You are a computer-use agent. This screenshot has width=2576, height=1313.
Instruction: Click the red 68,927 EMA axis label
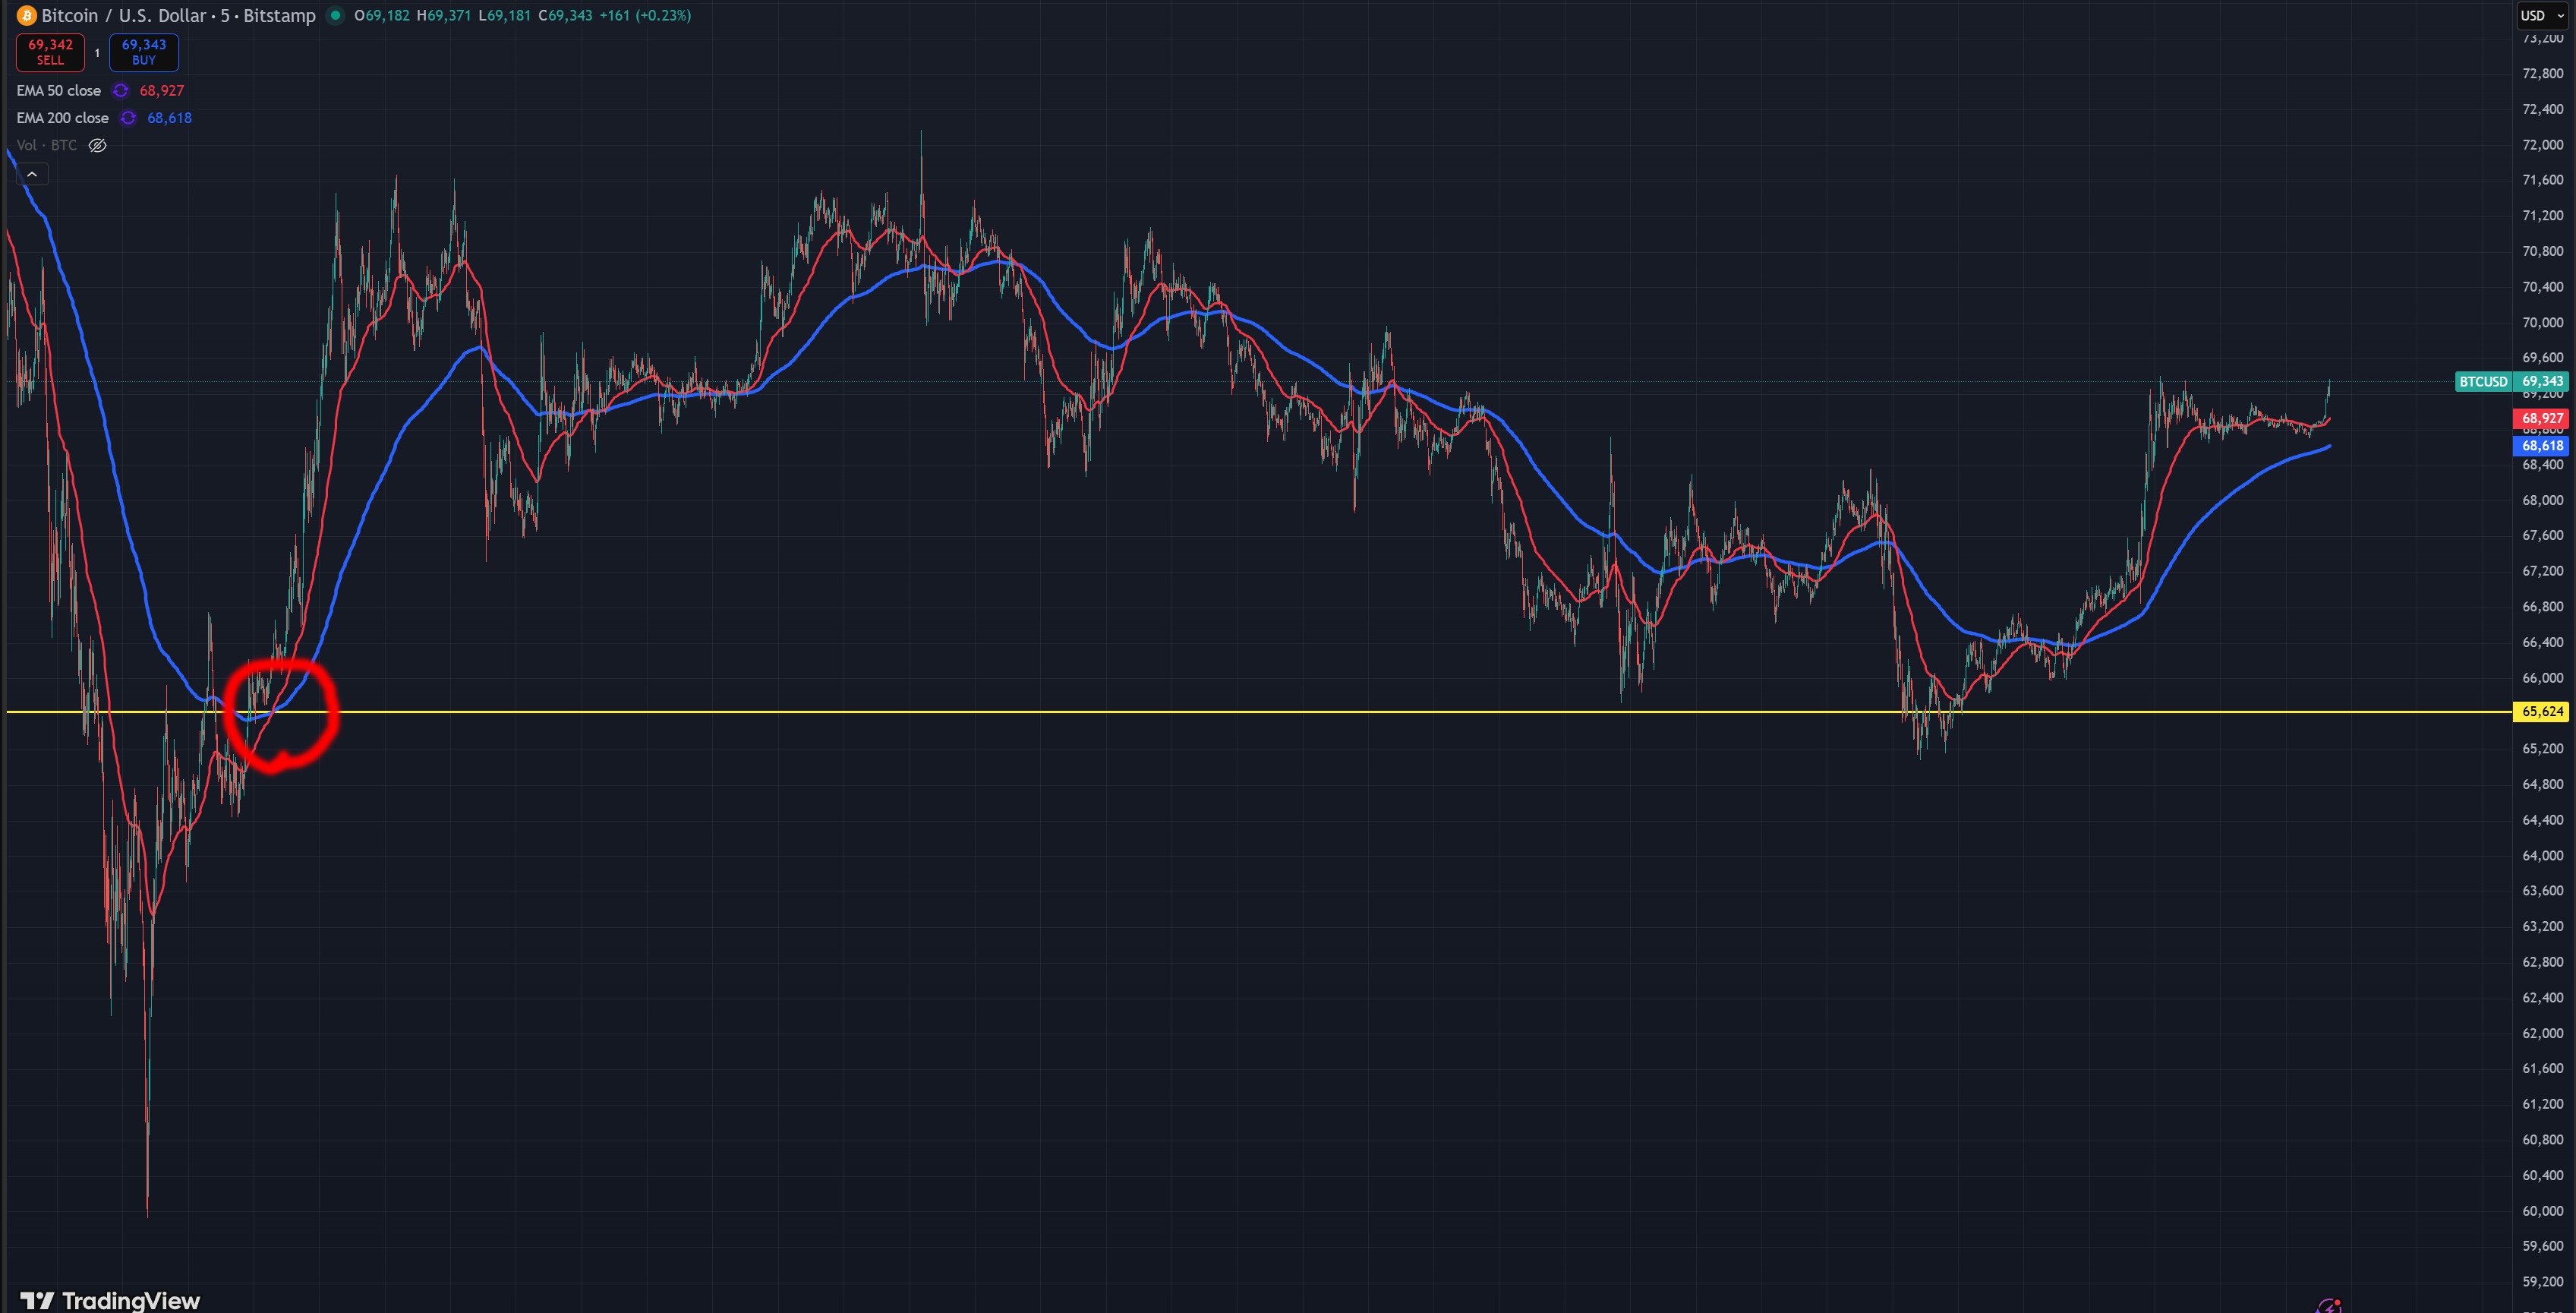pyautogui.click(x=2541, y=418)
